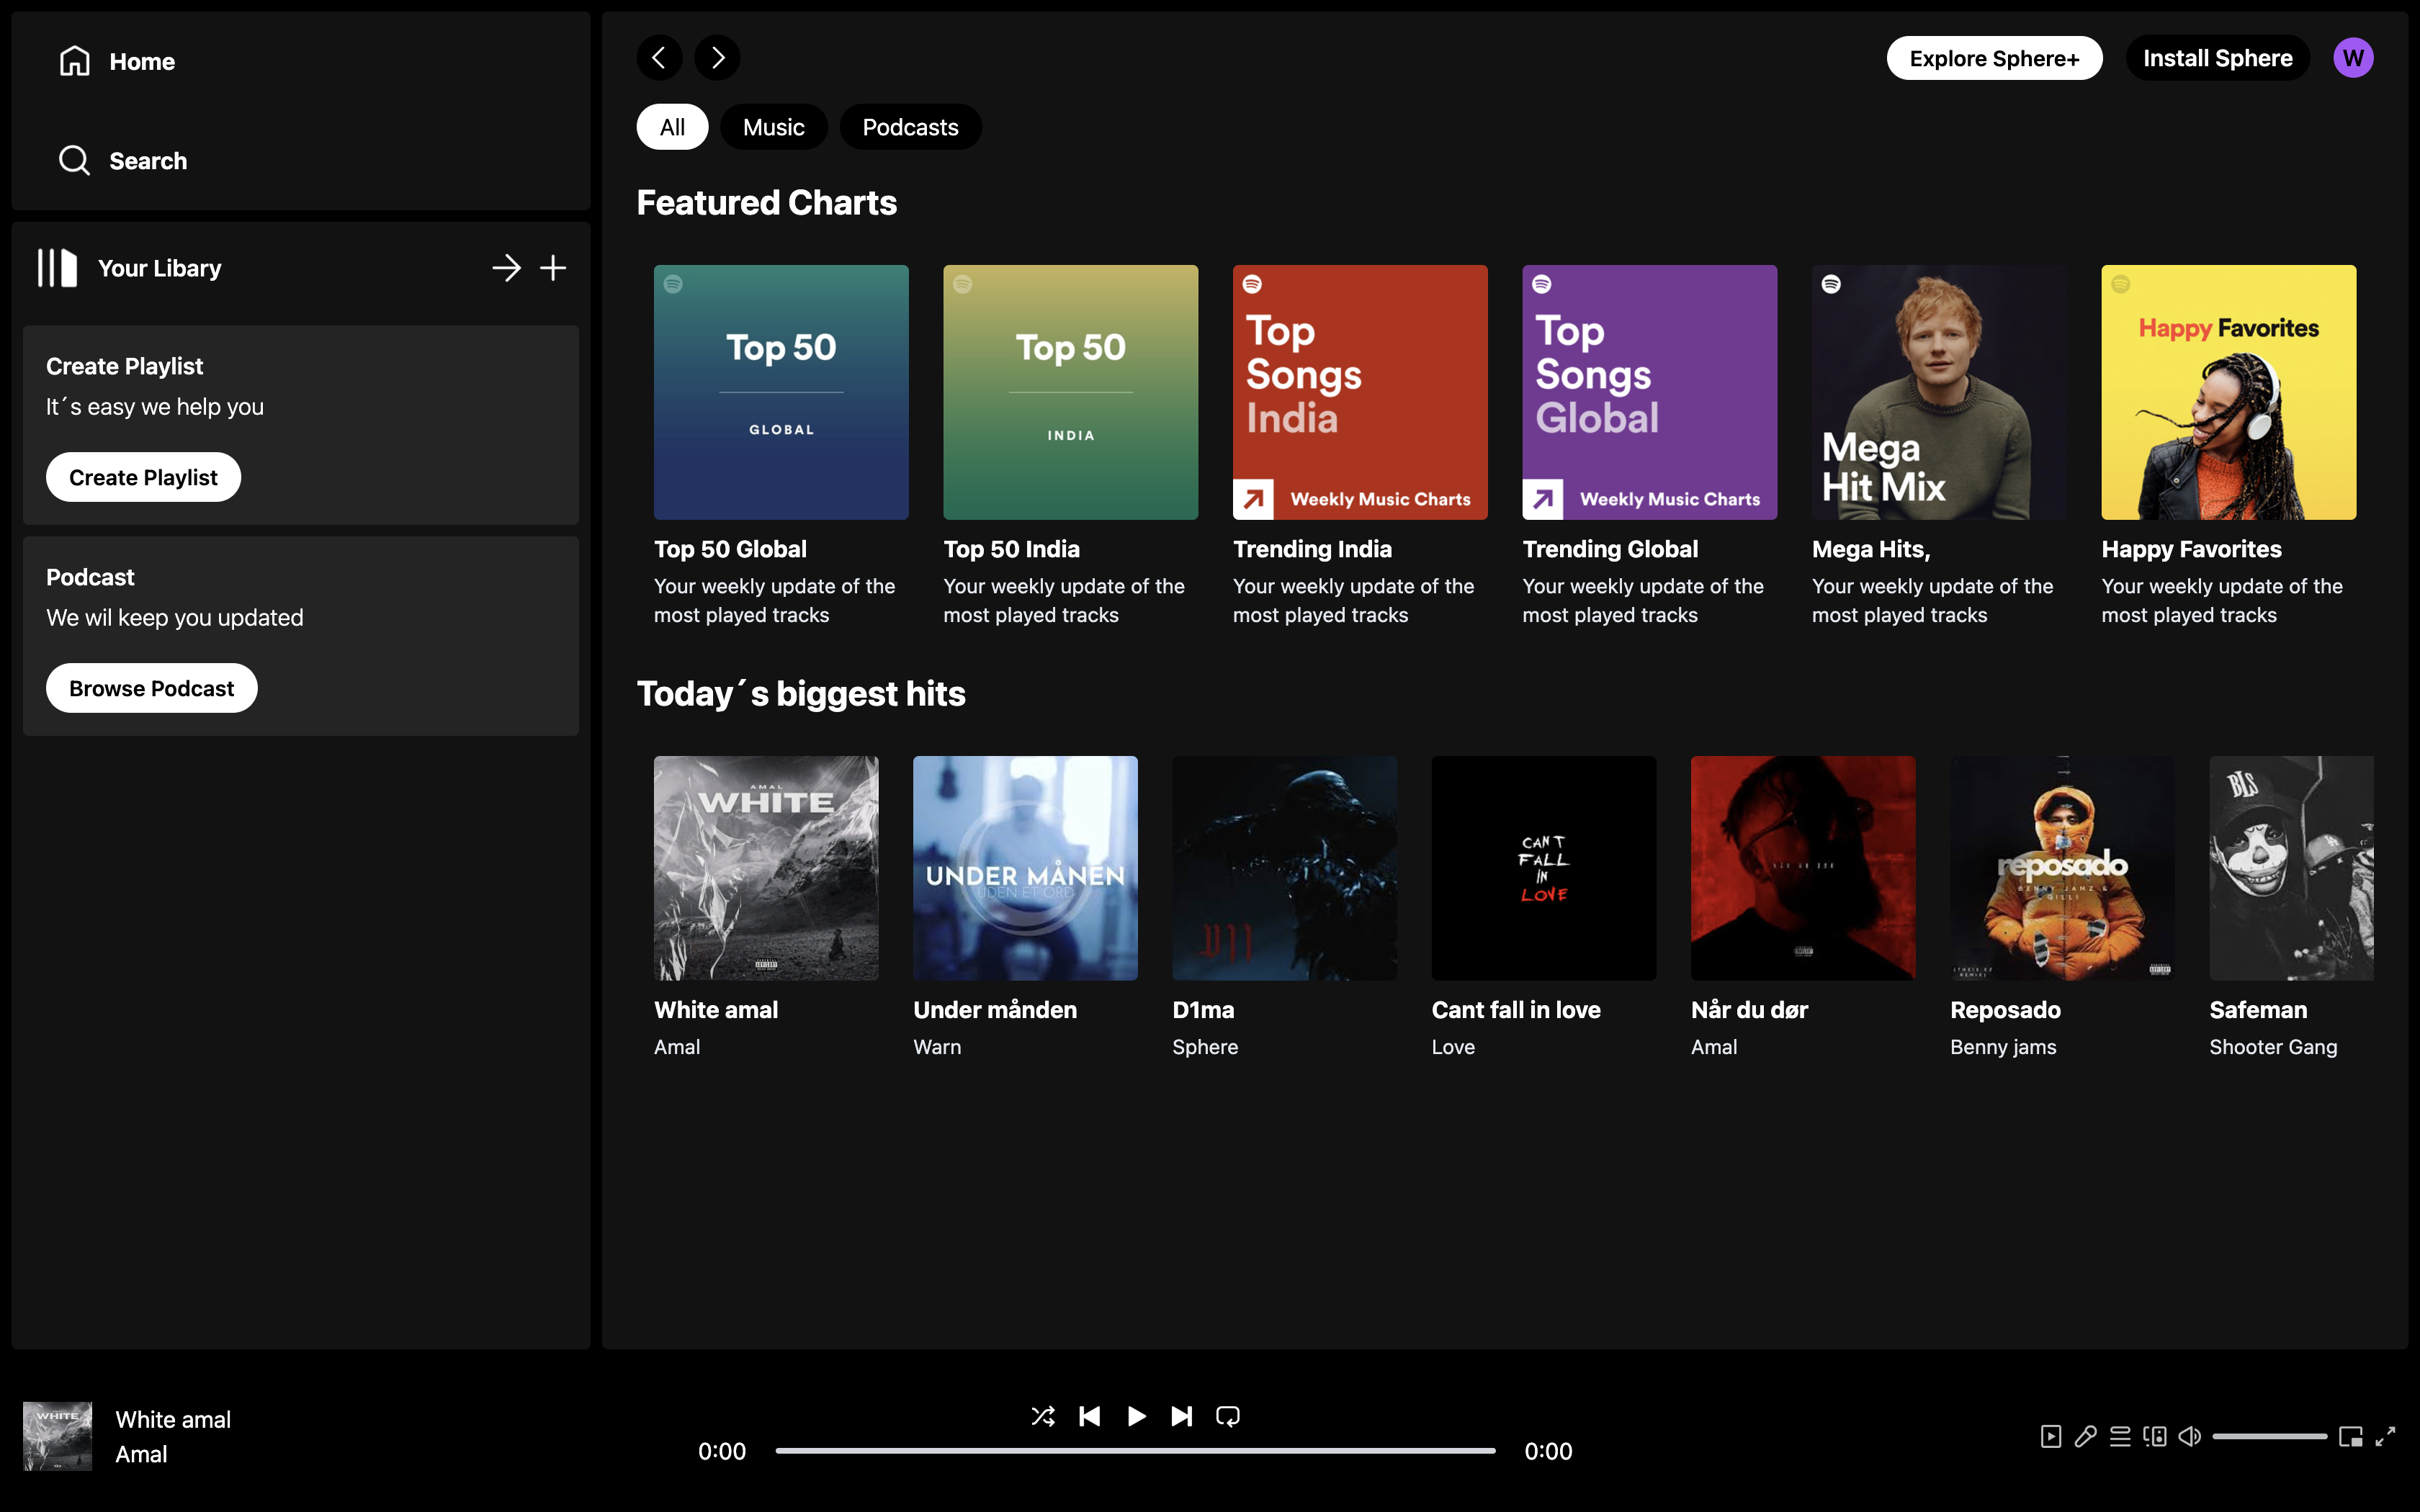This screenshot has height=1512, width=2420.
Task: Click the Install Sphere button
Action: [x=2217, y=58]
